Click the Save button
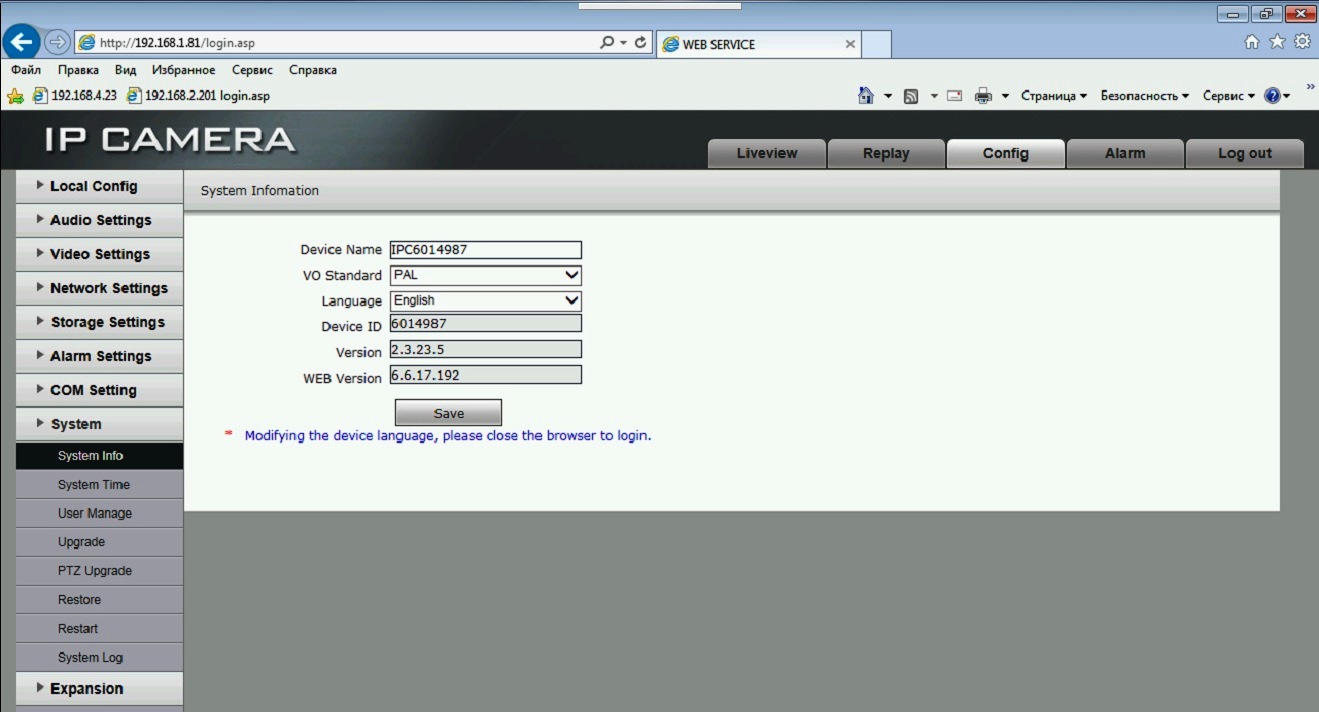The height and width of the screenshot is (712, 1319). [x=448, y=413]
